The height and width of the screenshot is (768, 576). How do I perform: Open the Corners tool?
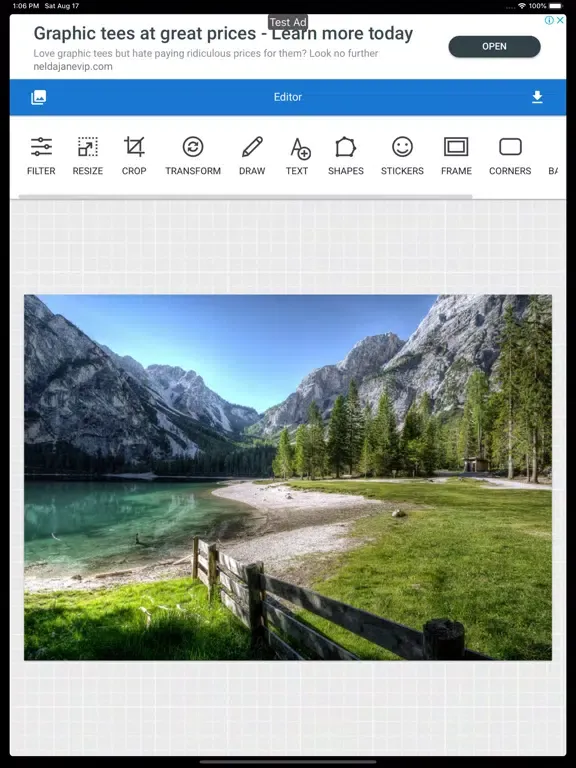510,156
